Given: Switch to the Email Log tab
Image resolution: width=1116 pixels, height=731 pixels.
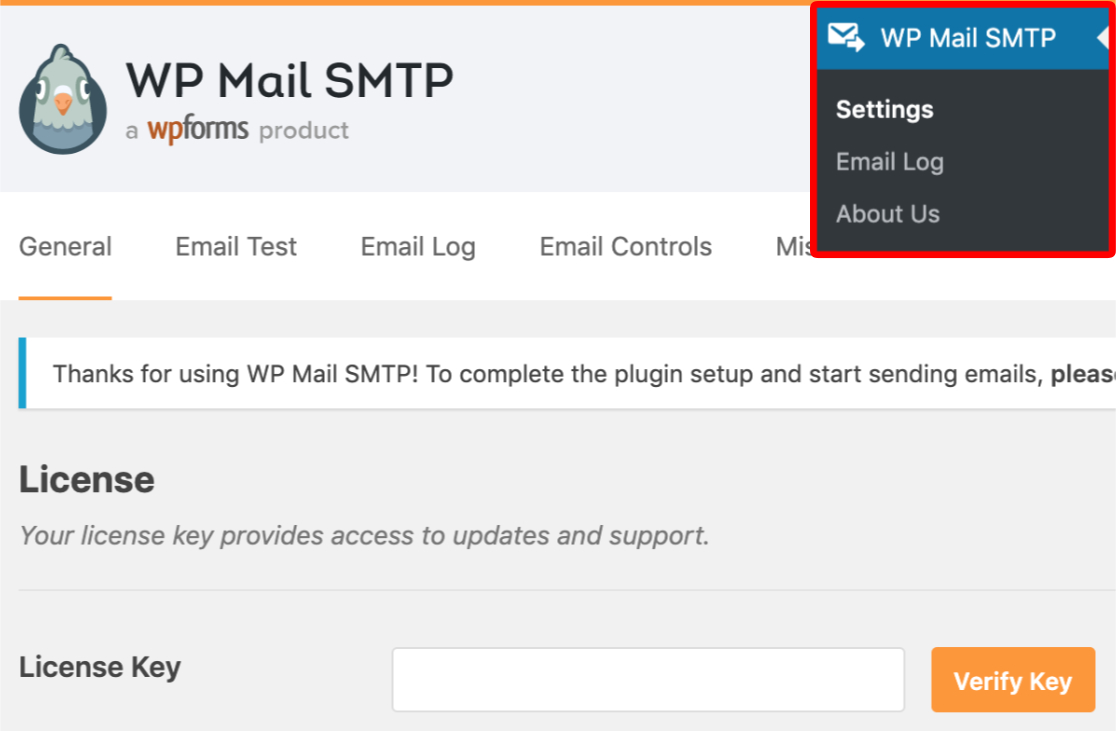Looking at the screenshot, I should click(x=417, y=246).
